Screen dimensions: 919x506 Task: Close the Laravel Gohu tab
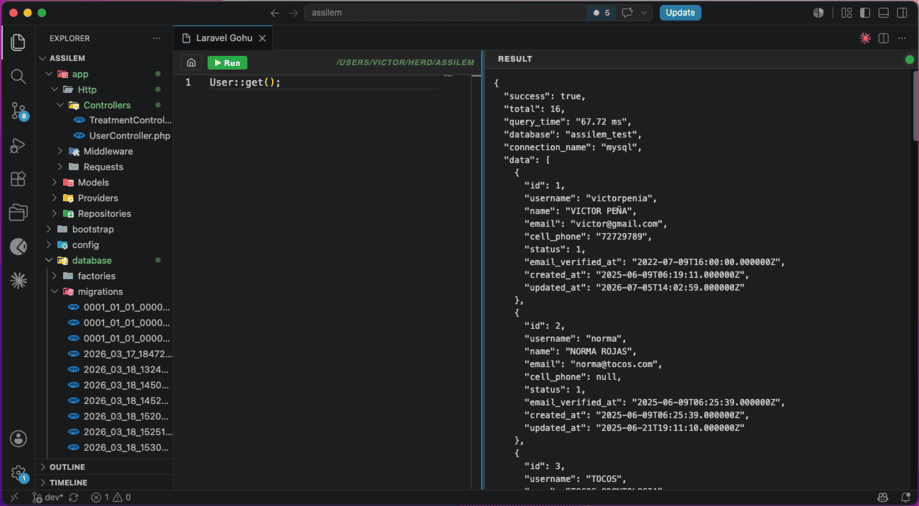coord(263,38)
